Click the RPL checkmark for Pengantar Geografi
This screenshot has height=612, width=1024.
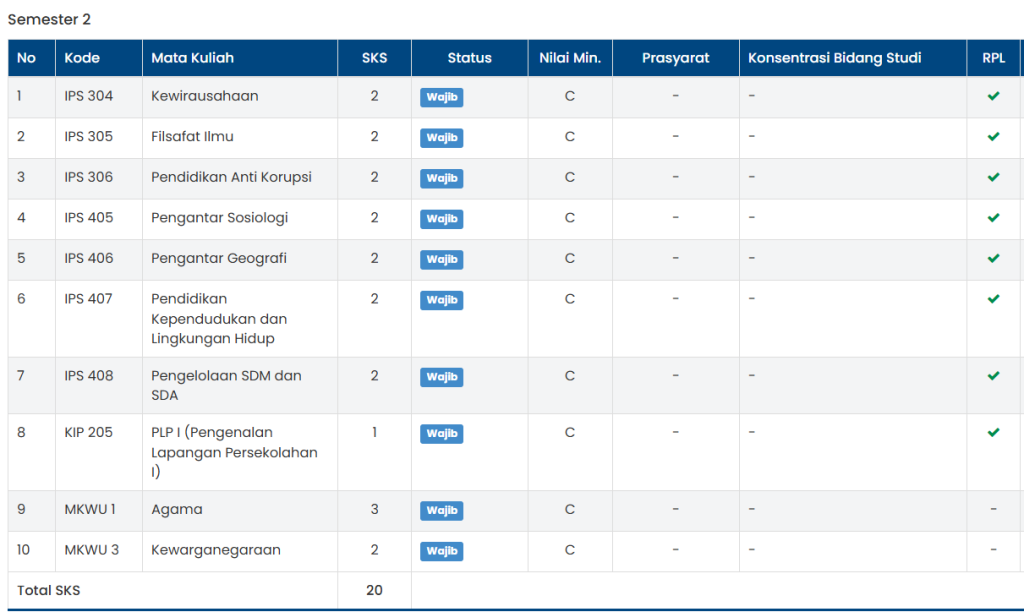(993, 258)
